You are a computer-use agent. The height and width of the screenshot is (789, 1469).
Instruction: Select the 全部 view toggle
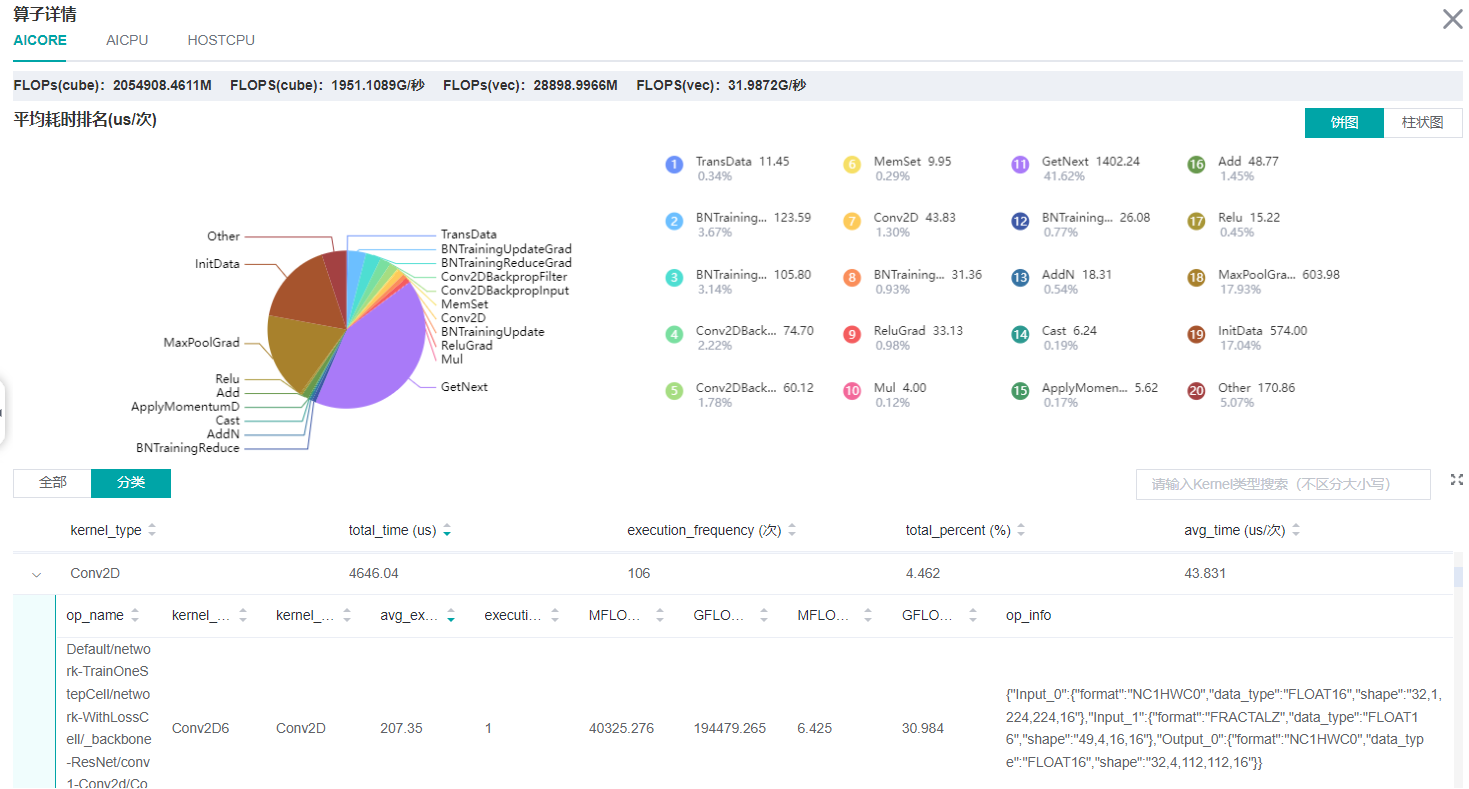coord(52,483)
